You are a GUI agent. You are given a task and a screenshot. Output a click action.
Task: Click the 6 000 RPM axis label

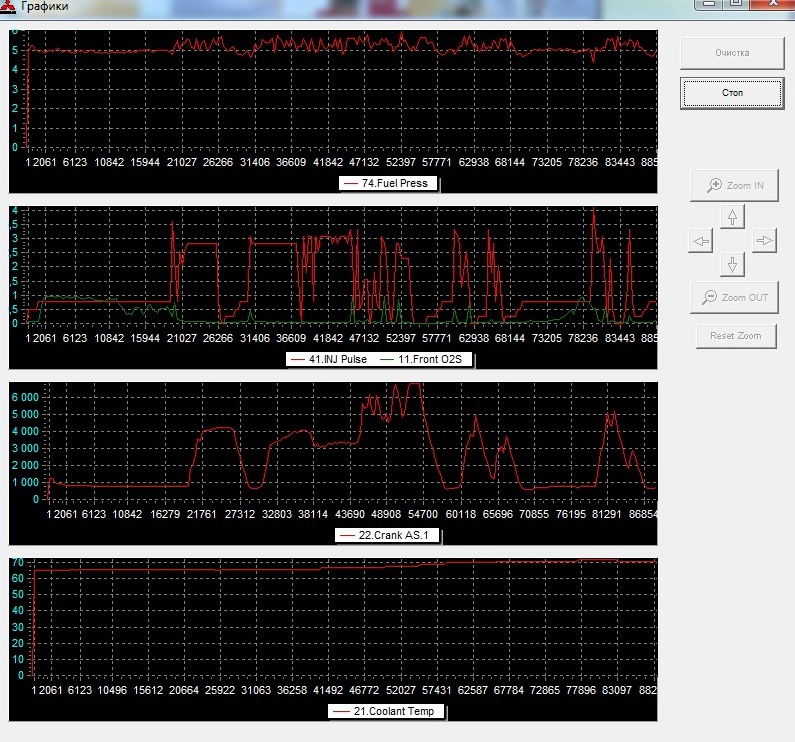(x=25, y=397)
